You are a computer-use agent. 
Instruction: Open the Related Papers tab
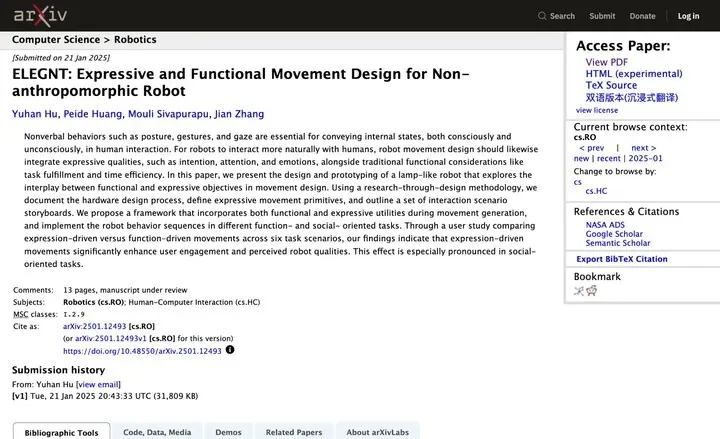click(x=294, y=432)
